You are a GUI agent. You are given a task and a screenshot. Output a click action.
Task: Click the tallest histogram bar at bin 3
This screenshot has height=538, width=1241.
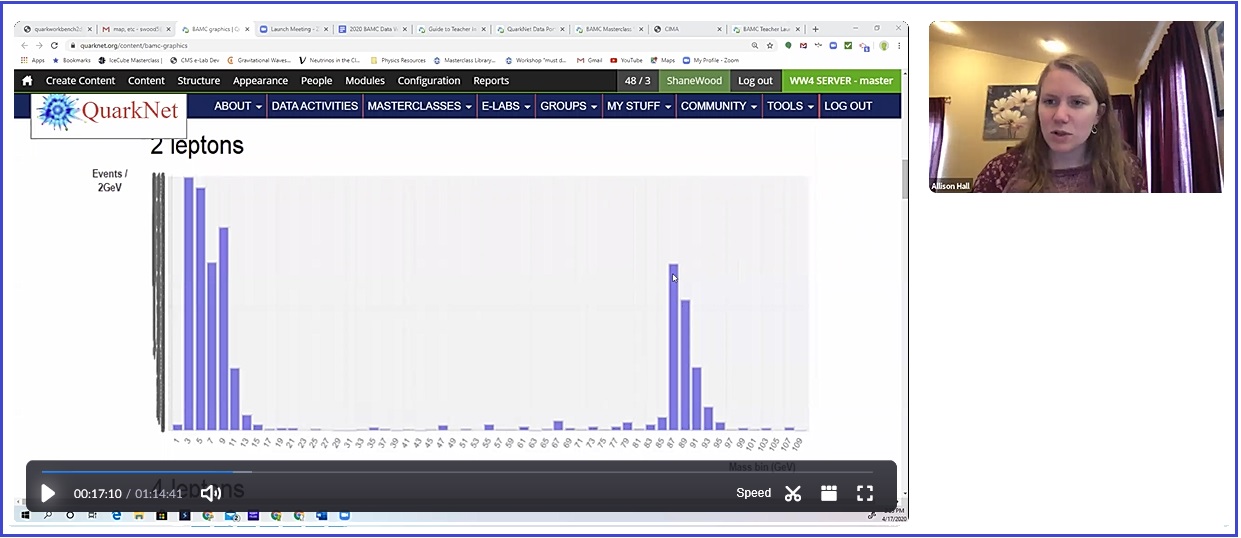click(188, 303)
